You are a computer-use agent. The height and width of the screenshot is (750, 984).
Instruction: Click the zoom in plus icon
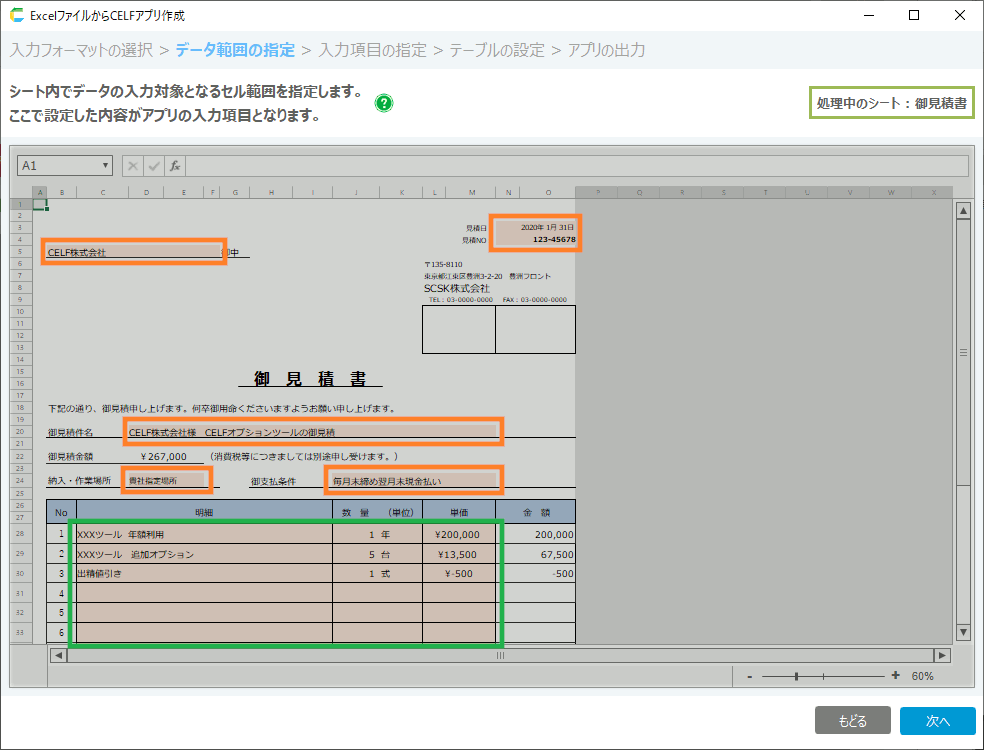(895, 676)
